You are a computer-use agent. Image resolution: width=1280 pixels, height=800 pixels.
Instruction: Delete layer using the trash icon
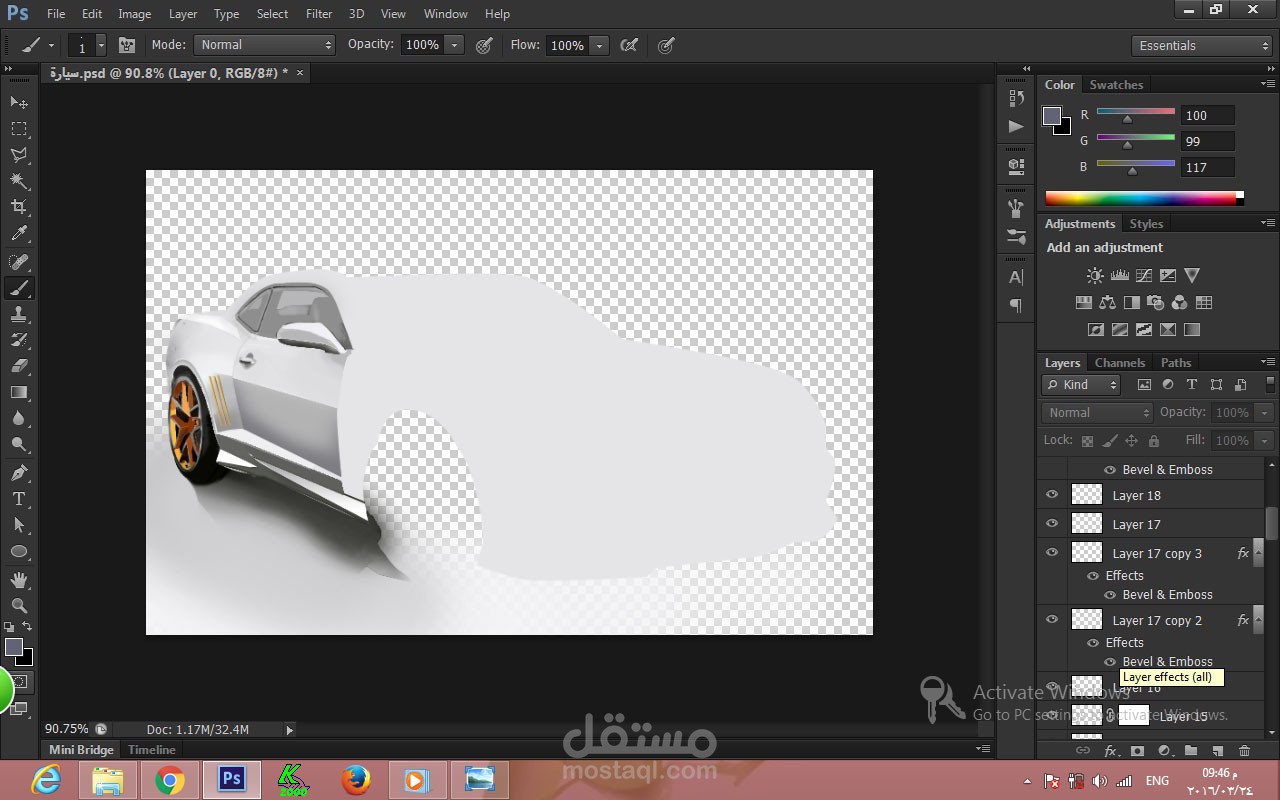click(1244, 750)
